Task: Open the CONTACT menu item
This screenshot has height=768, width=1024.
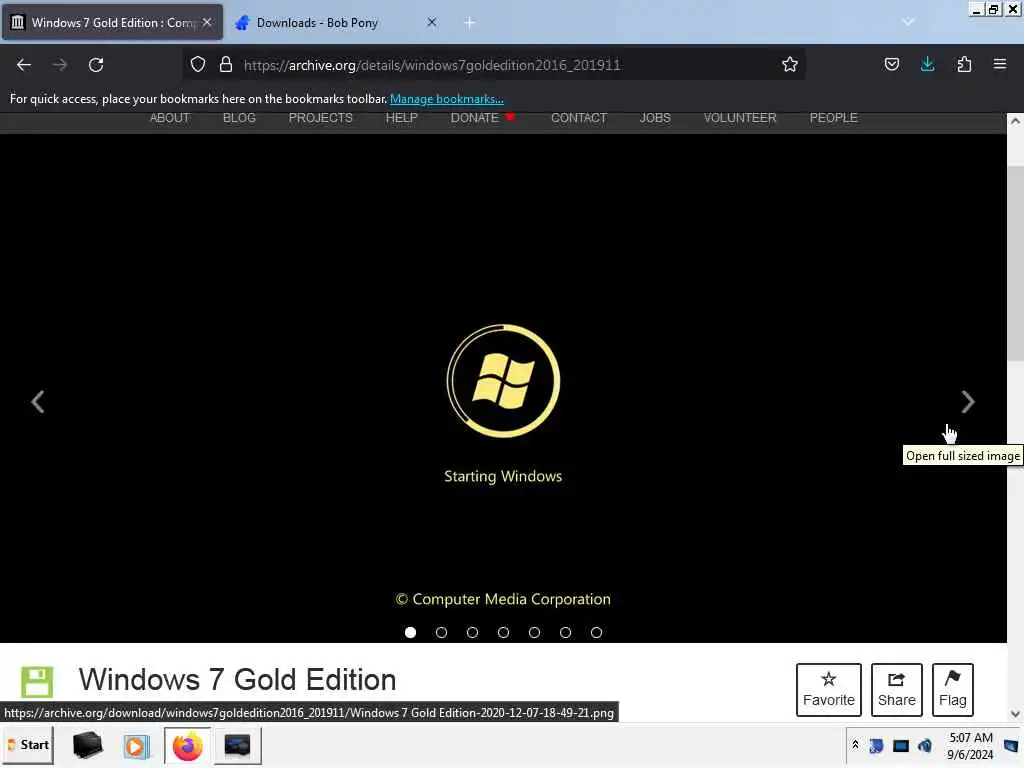Action: (x=579, y=118)
